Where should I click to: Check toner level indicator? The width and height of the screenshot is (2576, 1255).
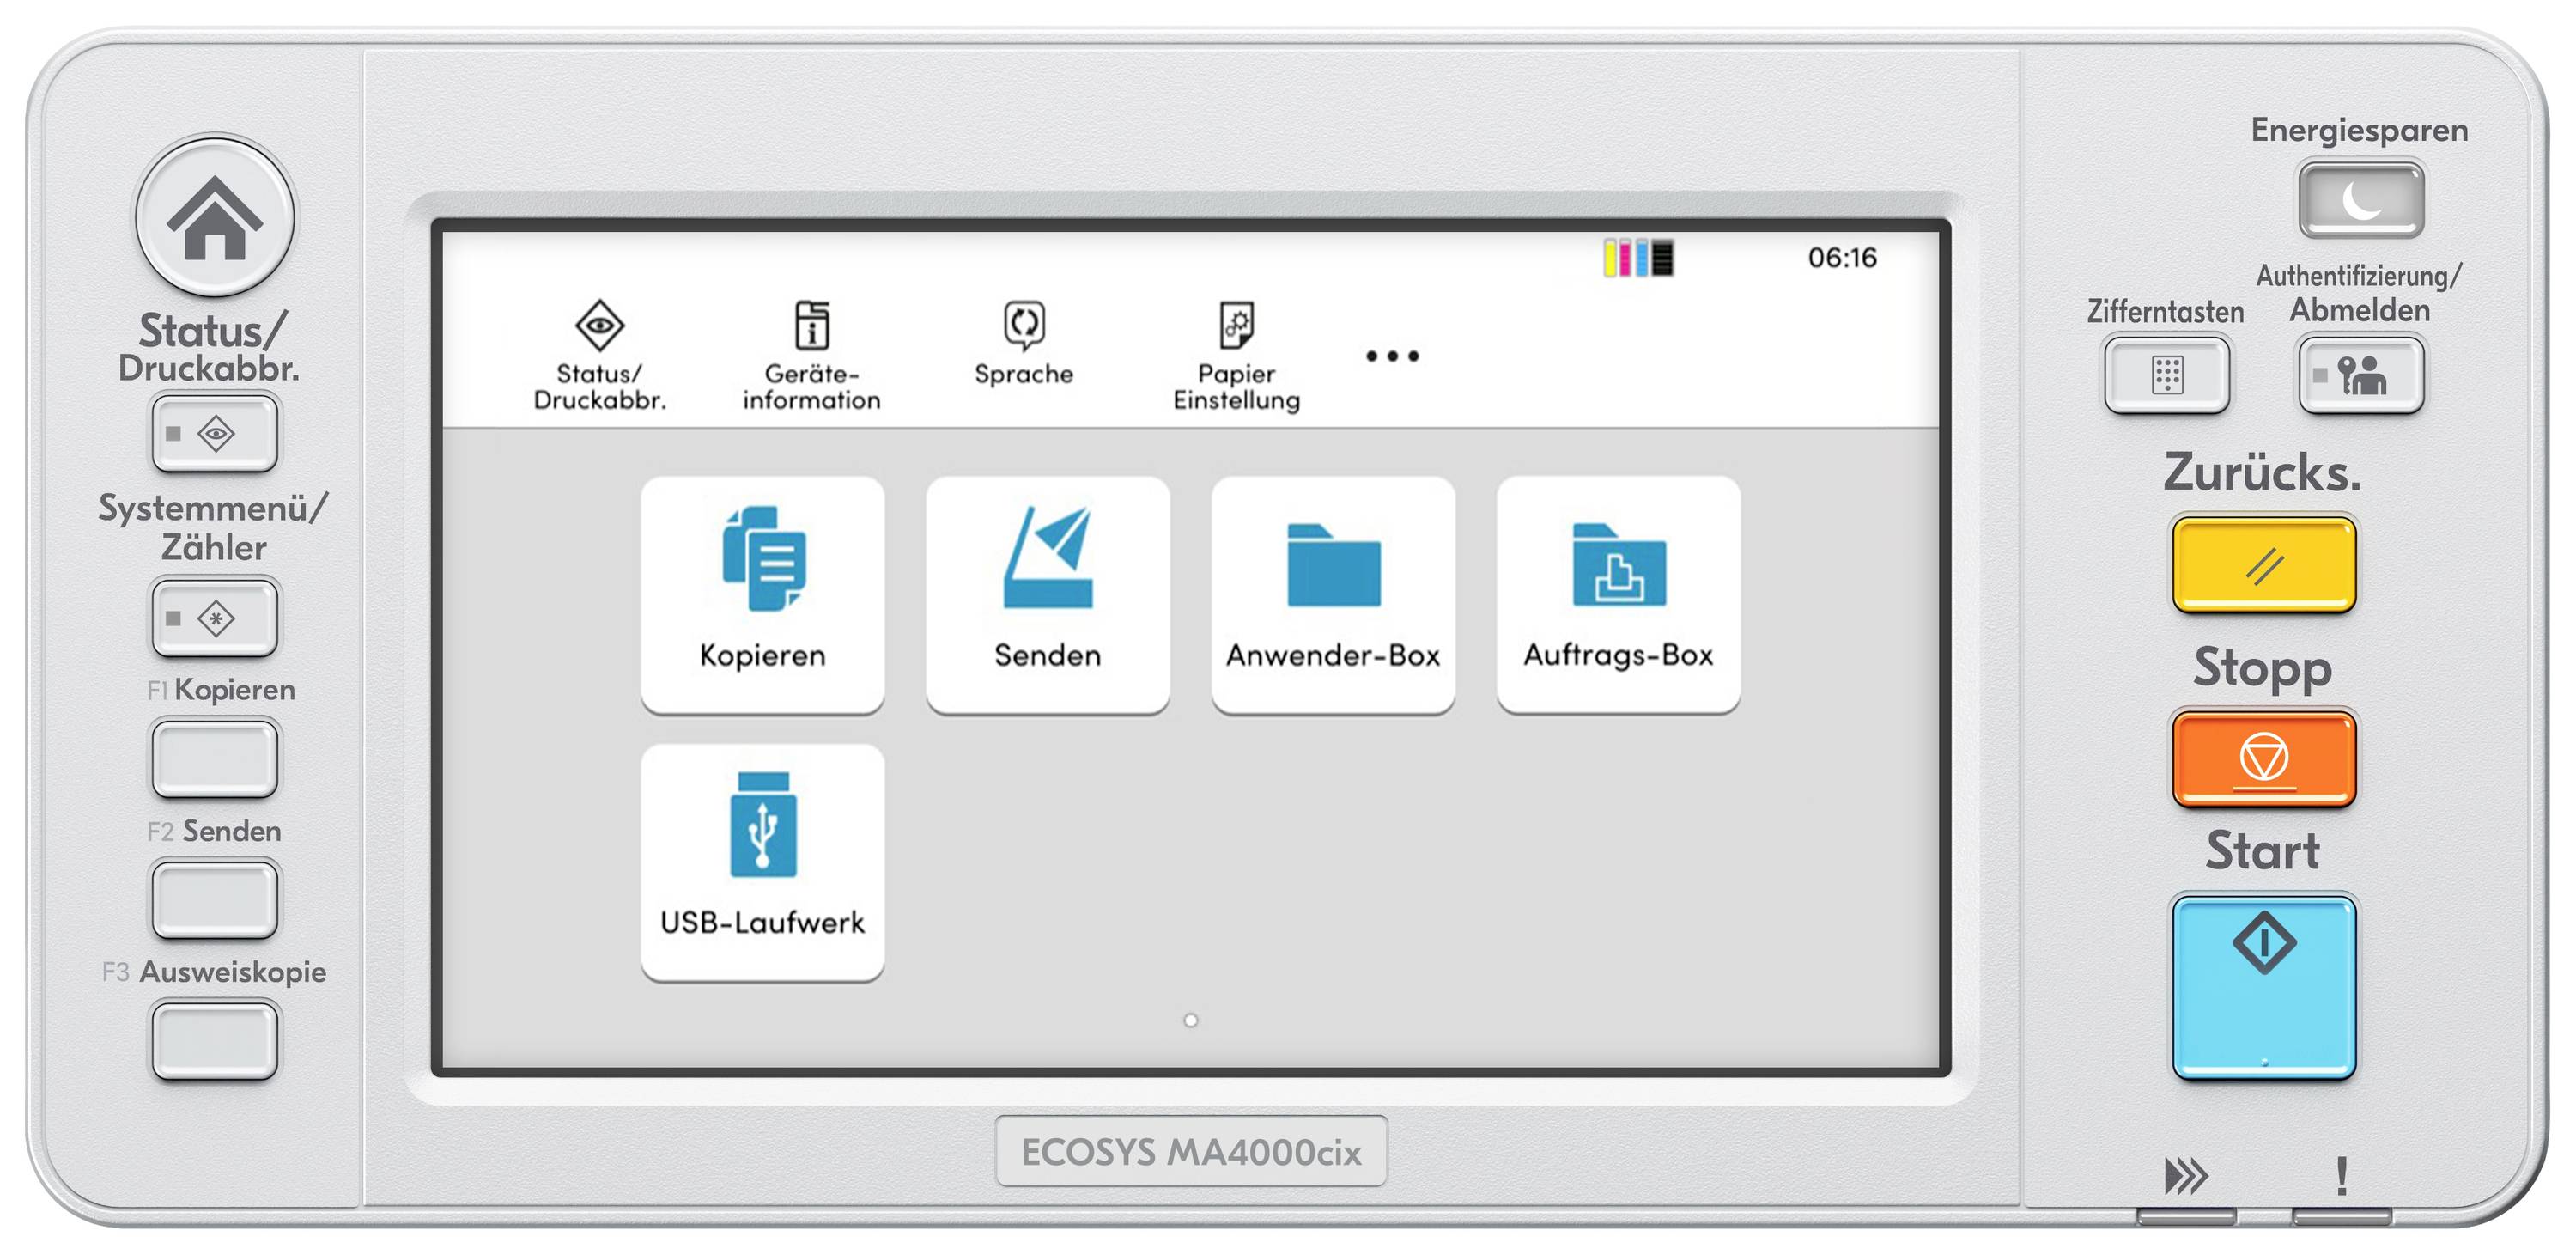[x=1639, y=258]
